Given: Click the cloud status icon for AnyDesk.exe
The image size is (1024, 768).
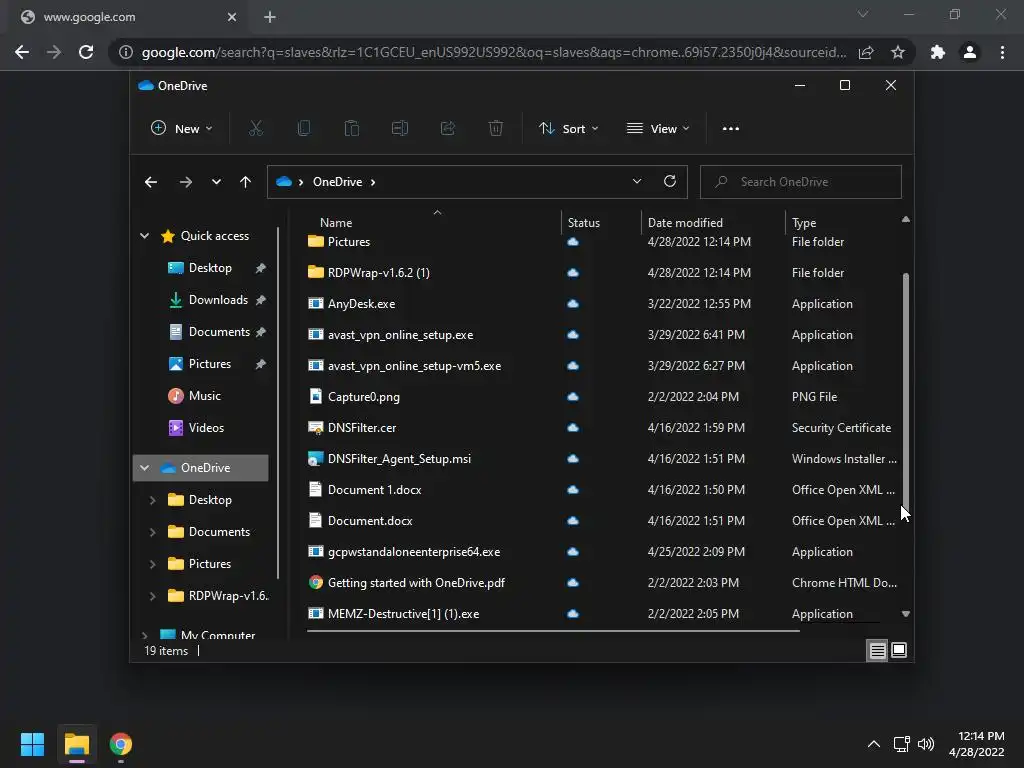Looking at the screenshot, I should point(573,304).
